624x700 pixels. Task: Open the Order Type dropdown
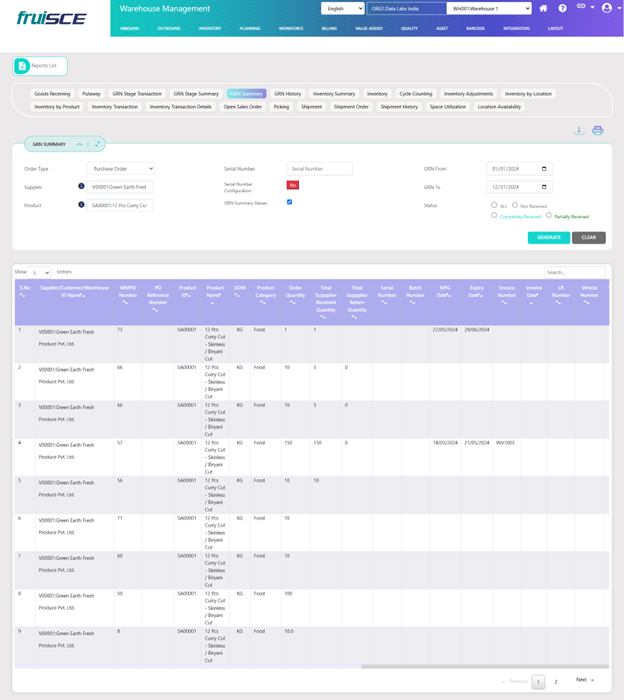pos(120,169)
